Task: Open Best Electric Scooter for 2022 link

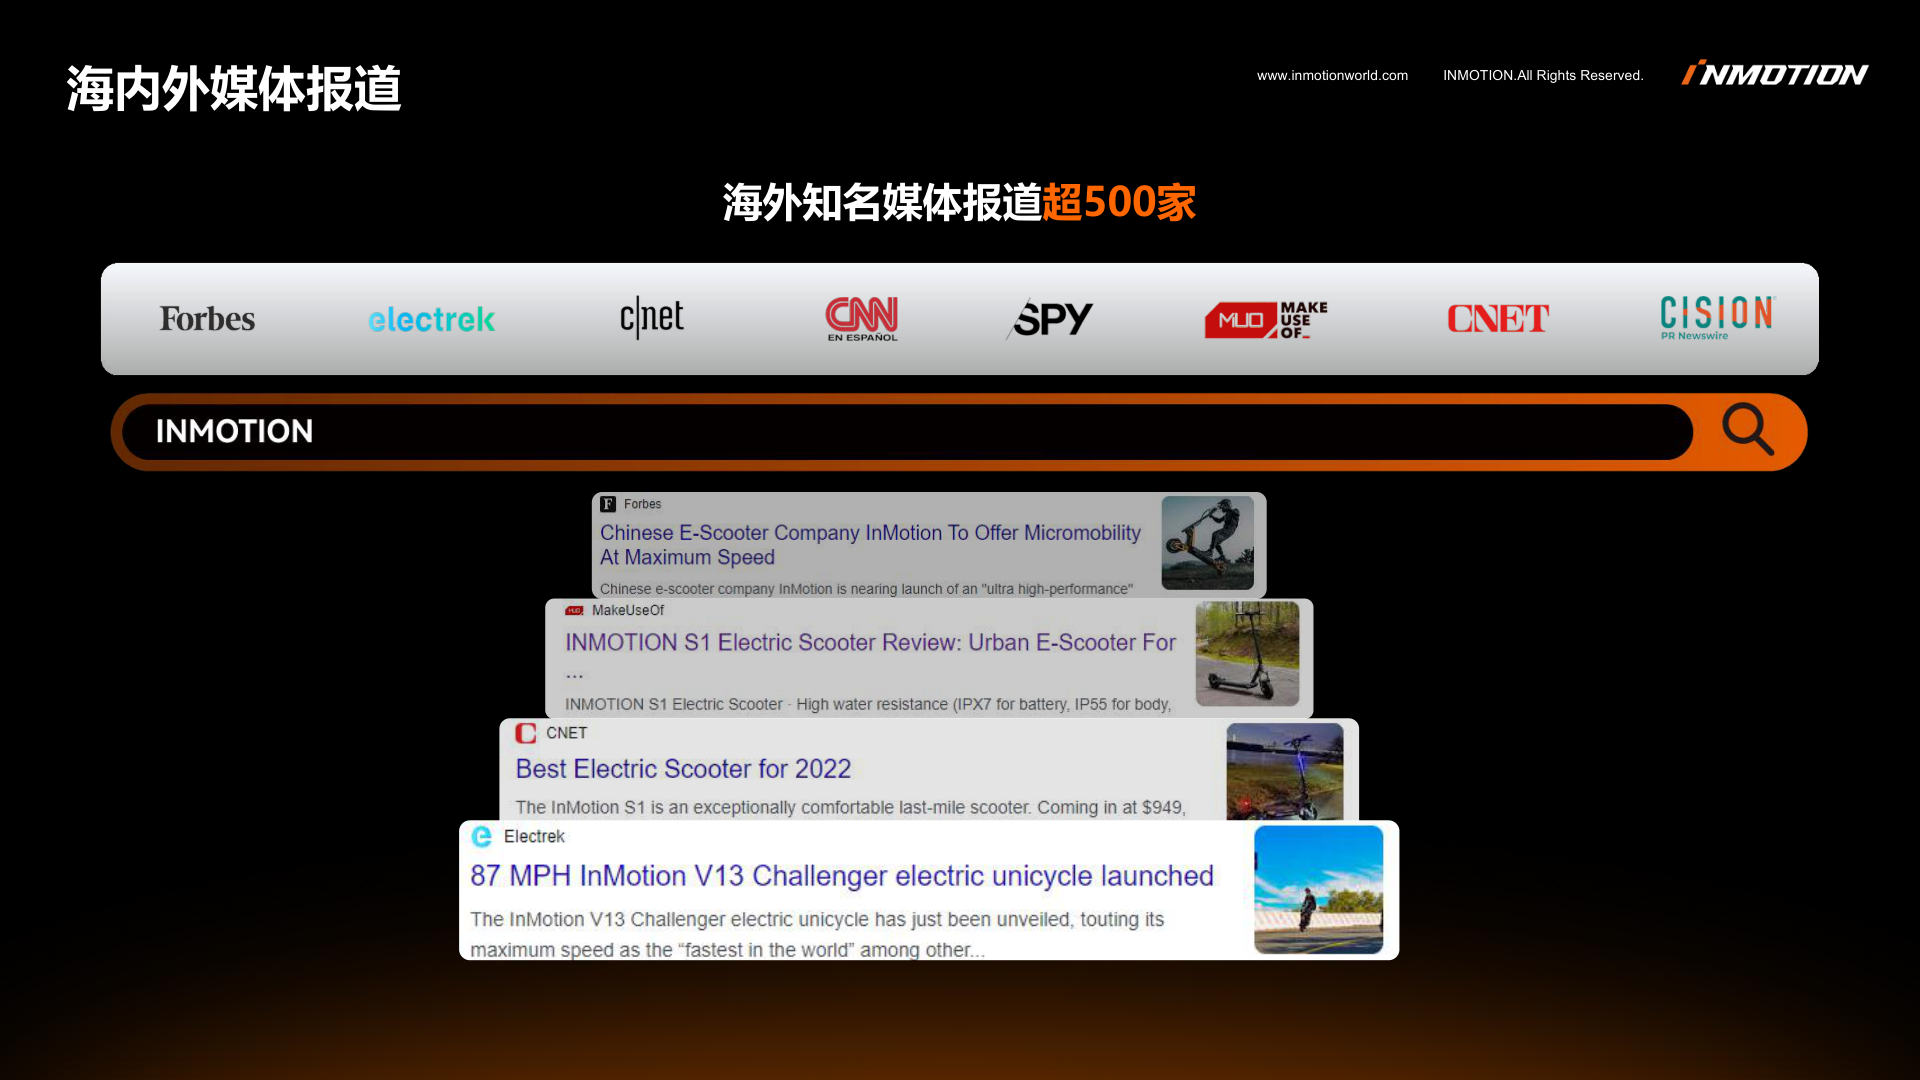Action: [x=683, y=769]
